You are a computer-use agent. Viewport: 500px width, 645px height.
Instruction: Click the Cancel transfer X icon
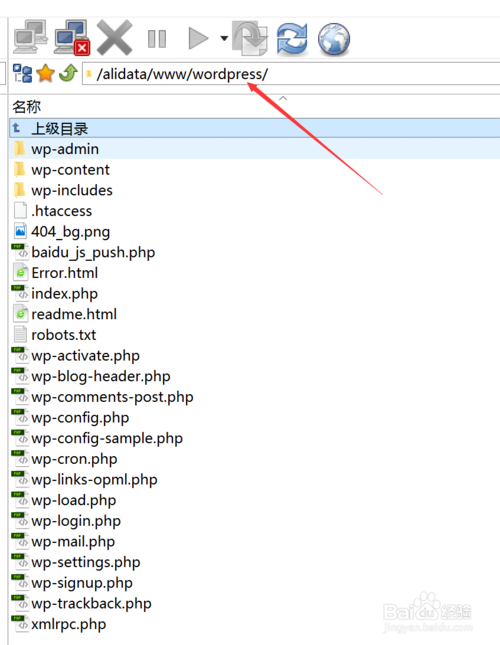coord(114,37)
